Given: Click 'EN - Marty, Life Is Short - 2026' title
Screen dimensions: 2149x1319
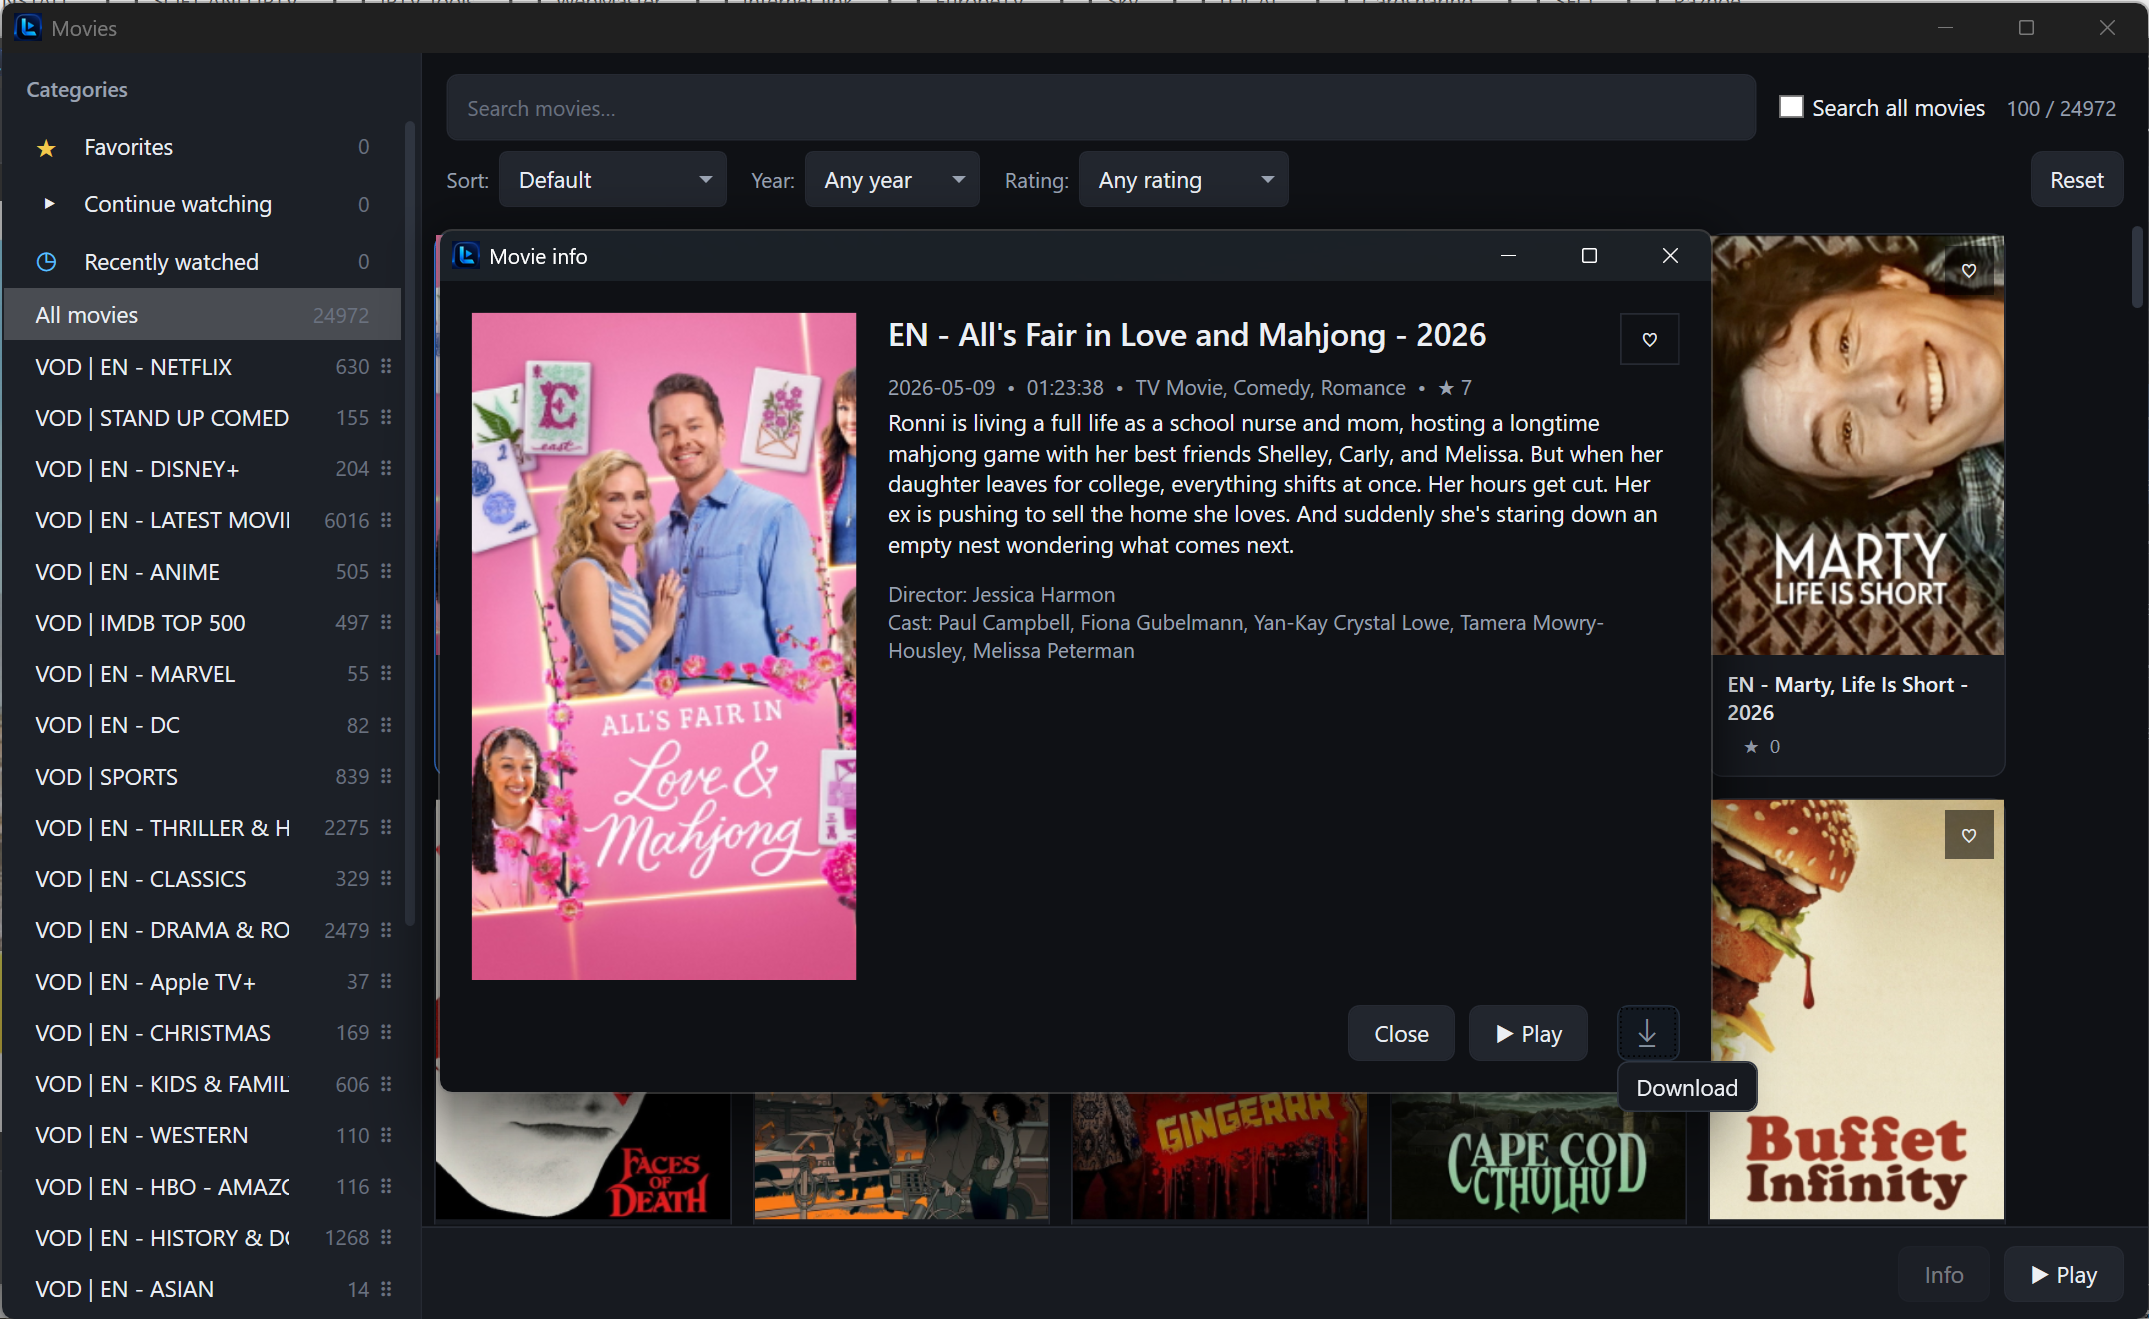Looking at the screenshot, I should [1847, 698].
